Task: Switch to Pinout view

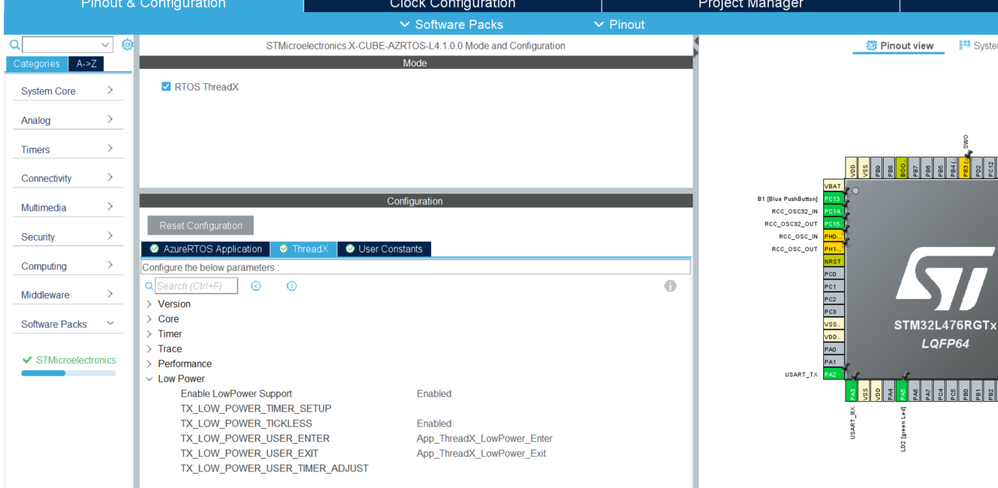Action: [x=899, y=46]
